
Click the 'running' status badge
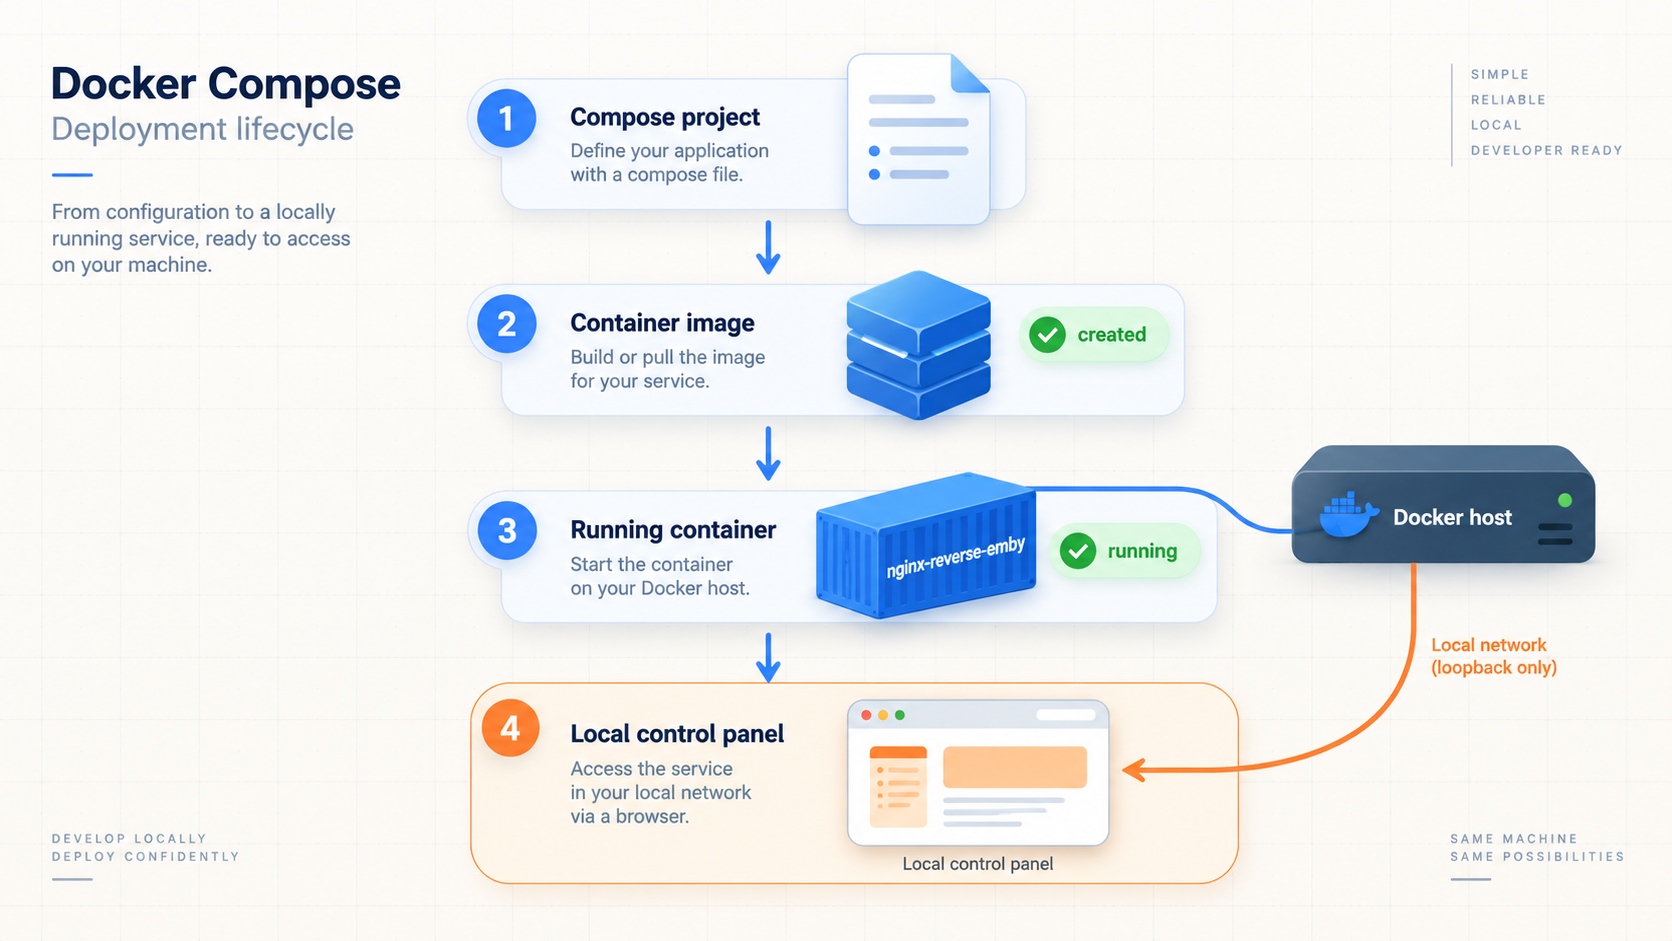point(1124,551)
